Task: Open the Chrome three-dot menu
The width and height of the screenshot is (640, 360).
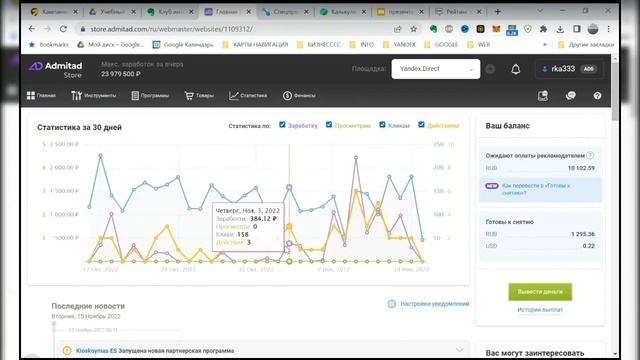Action: (x=608, y=29)
